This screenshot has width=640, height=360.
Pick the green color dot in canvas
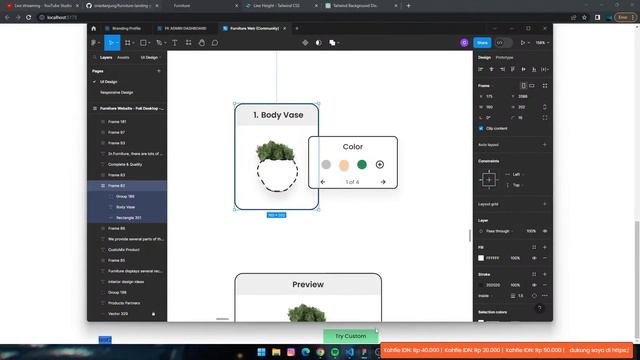point(362,164)
